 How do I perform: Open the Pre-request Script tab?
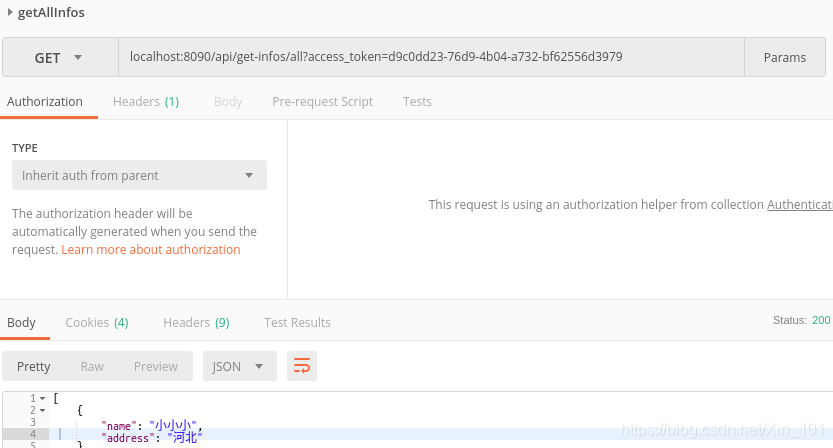pyautogui.click(x=322, y=102)
